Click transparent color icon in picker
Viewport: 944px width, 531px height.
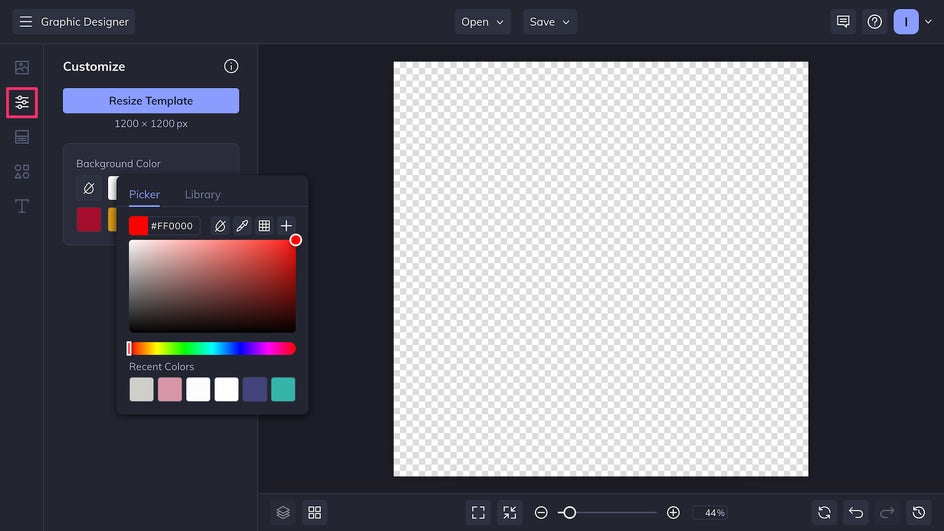(x=220, y=226)
